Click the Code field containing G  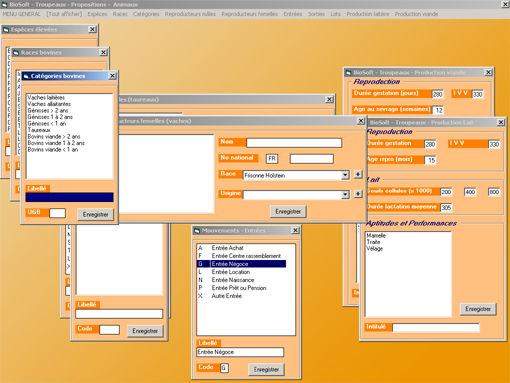224,368
